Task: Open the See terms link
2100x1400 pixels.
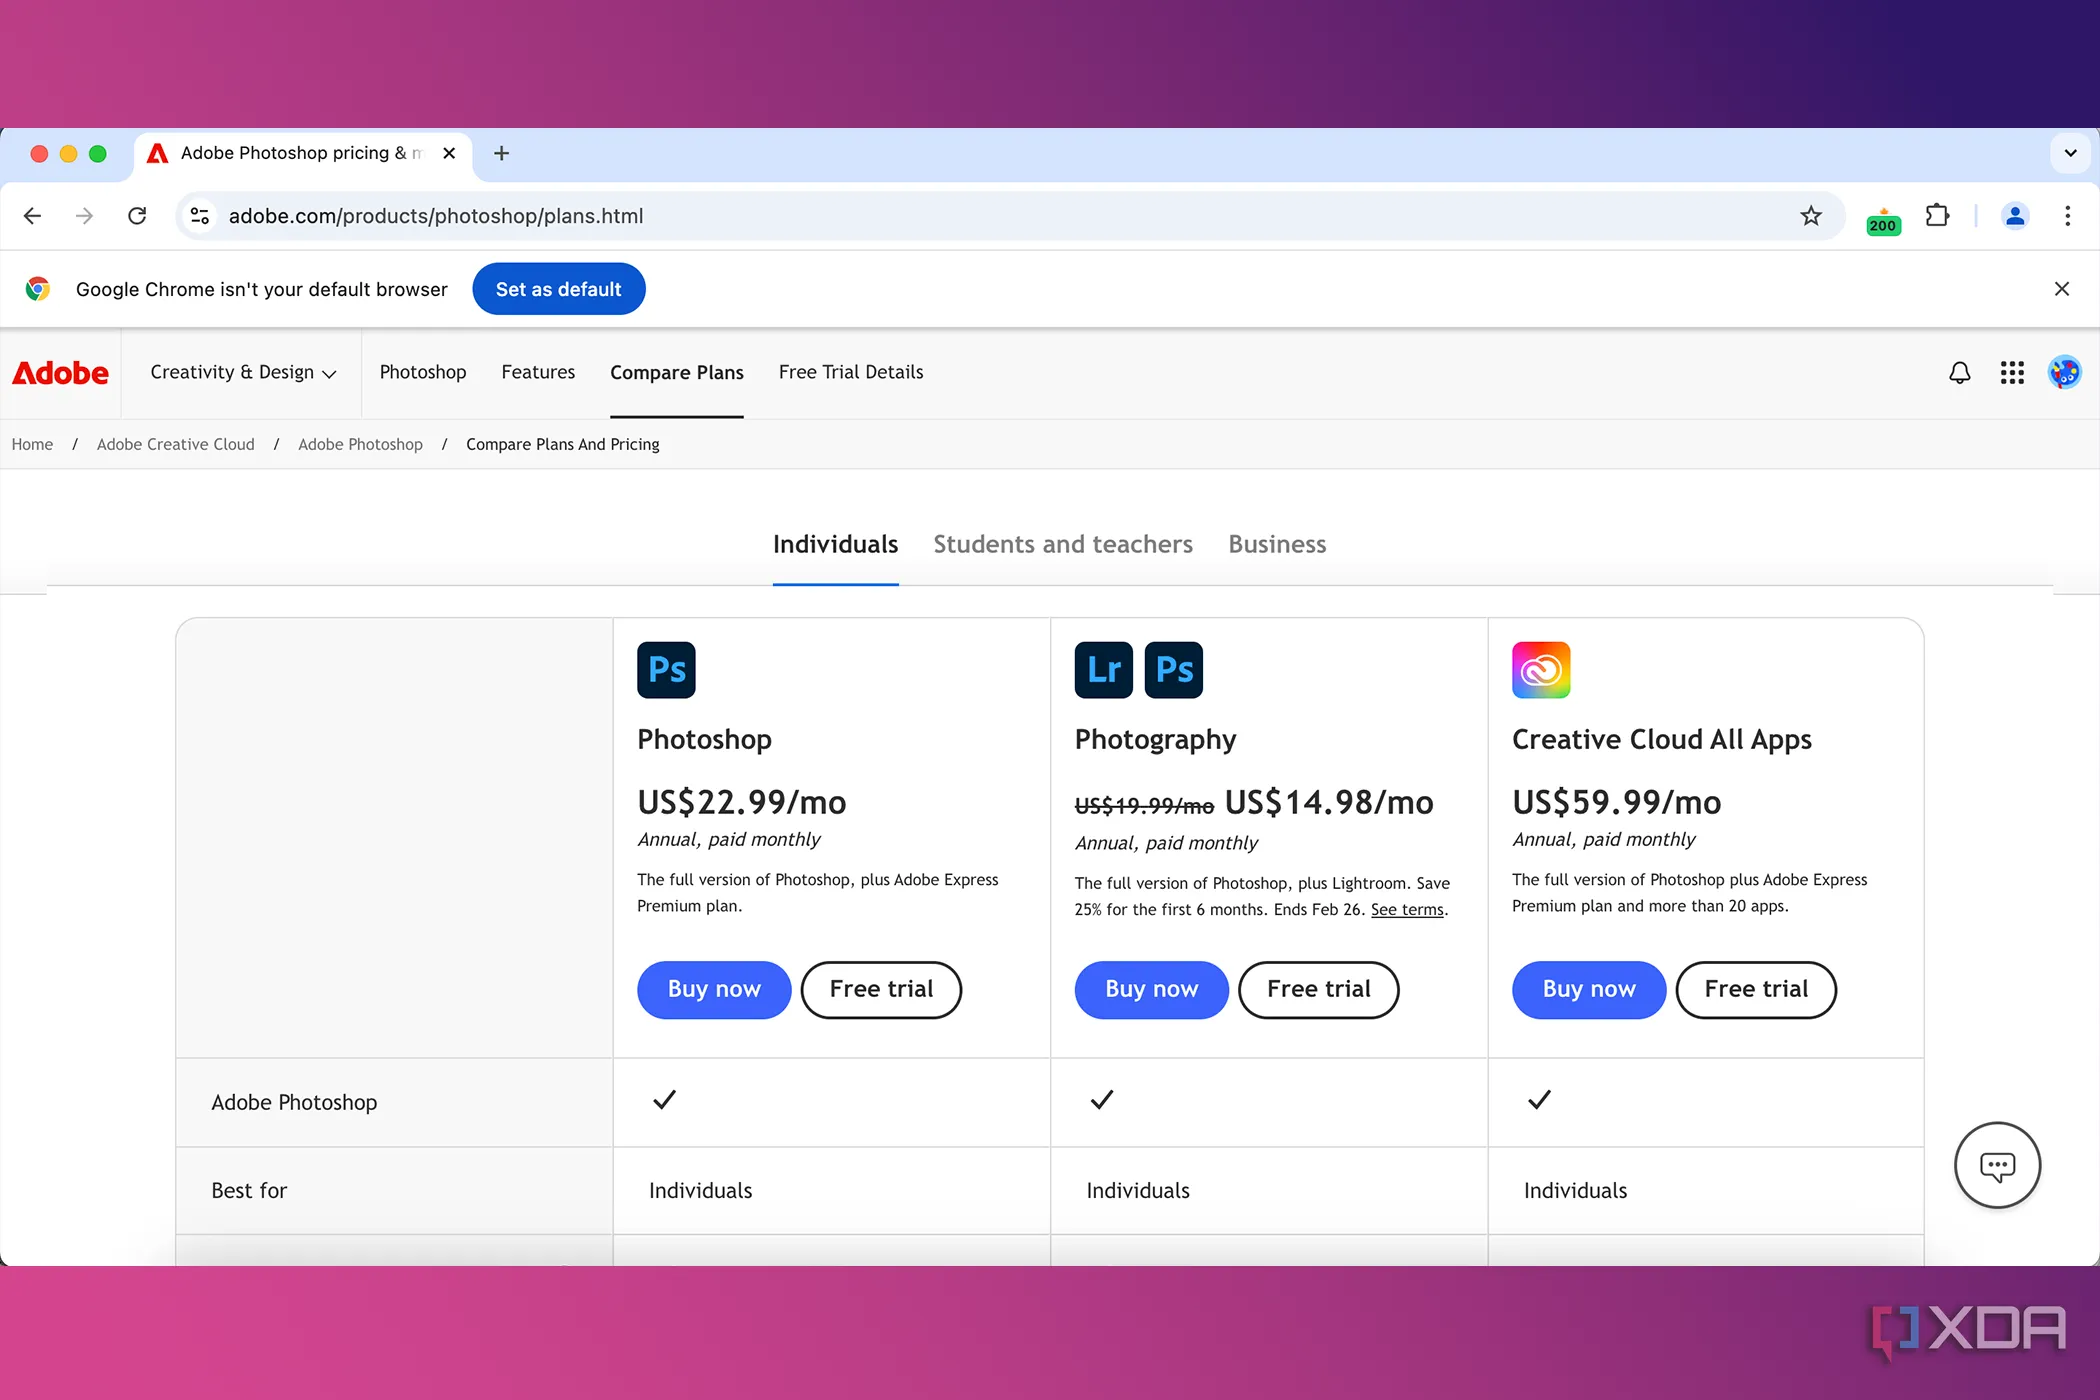Action: [1407, 910]
